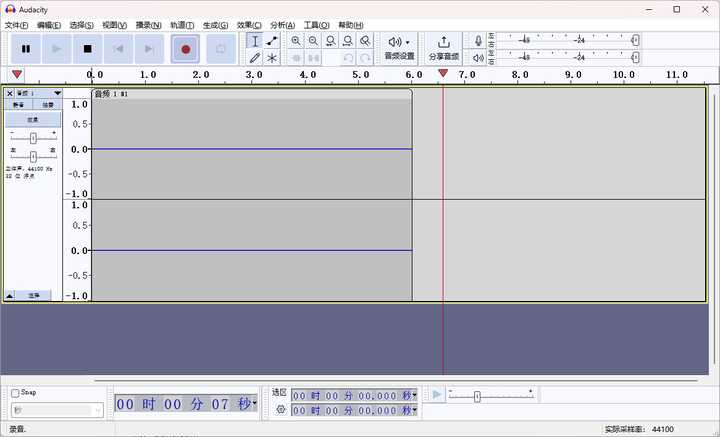Screen dimensions: 720x437
Task: Click the selection settings gear icon
Action: [x=281, y=409]
